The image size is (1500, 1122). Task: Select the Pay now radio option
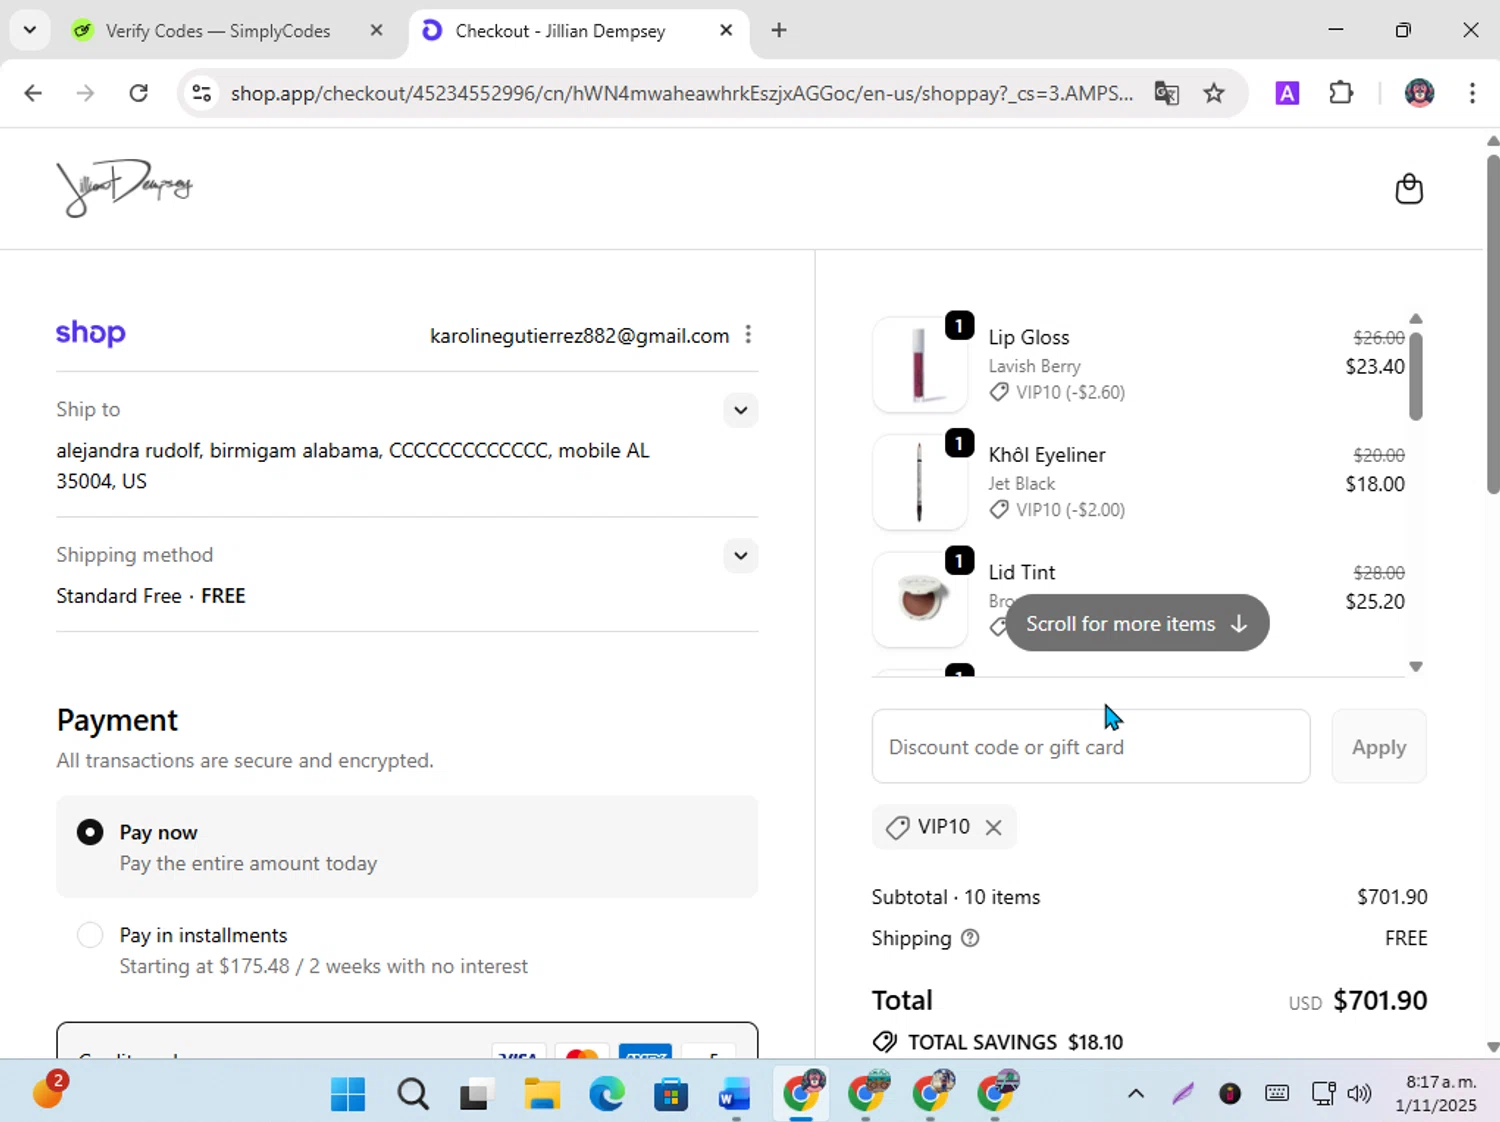[x=90, y=832]
